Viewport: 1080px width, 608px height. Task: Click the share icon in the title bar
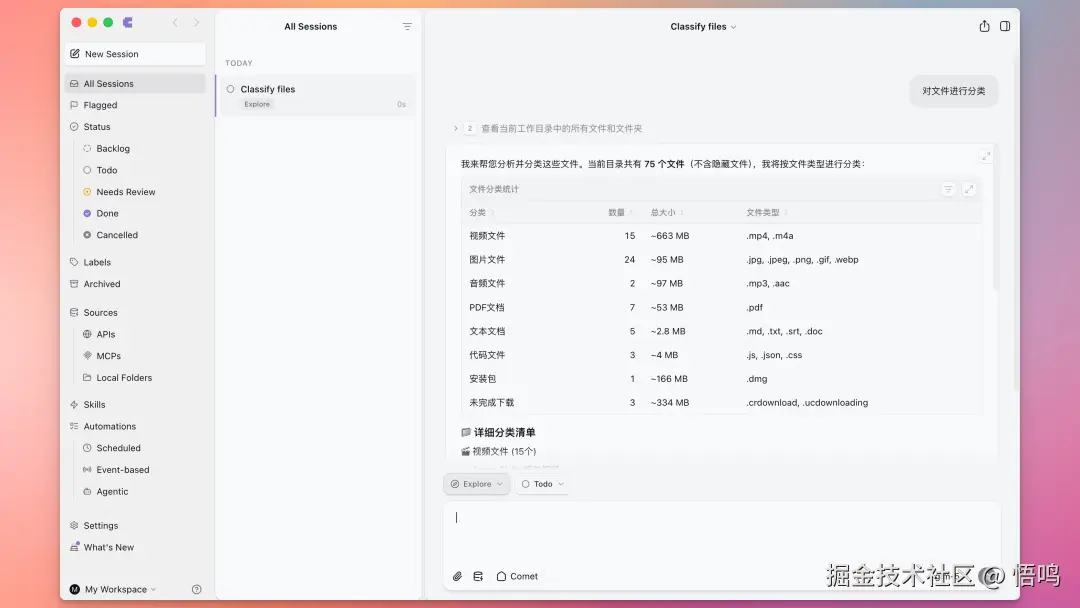click(984, 27)
